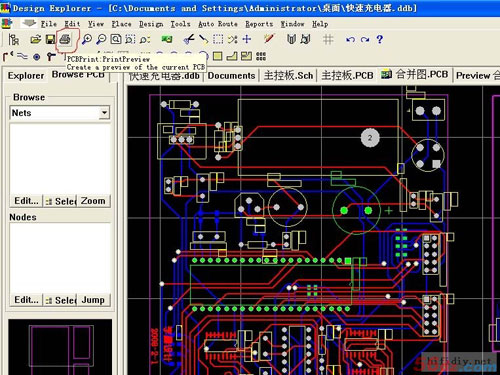Deselect all objects using the toolbar icon
Screen dimensions: 500x375
pyautogui.click(x=233, y=39)
